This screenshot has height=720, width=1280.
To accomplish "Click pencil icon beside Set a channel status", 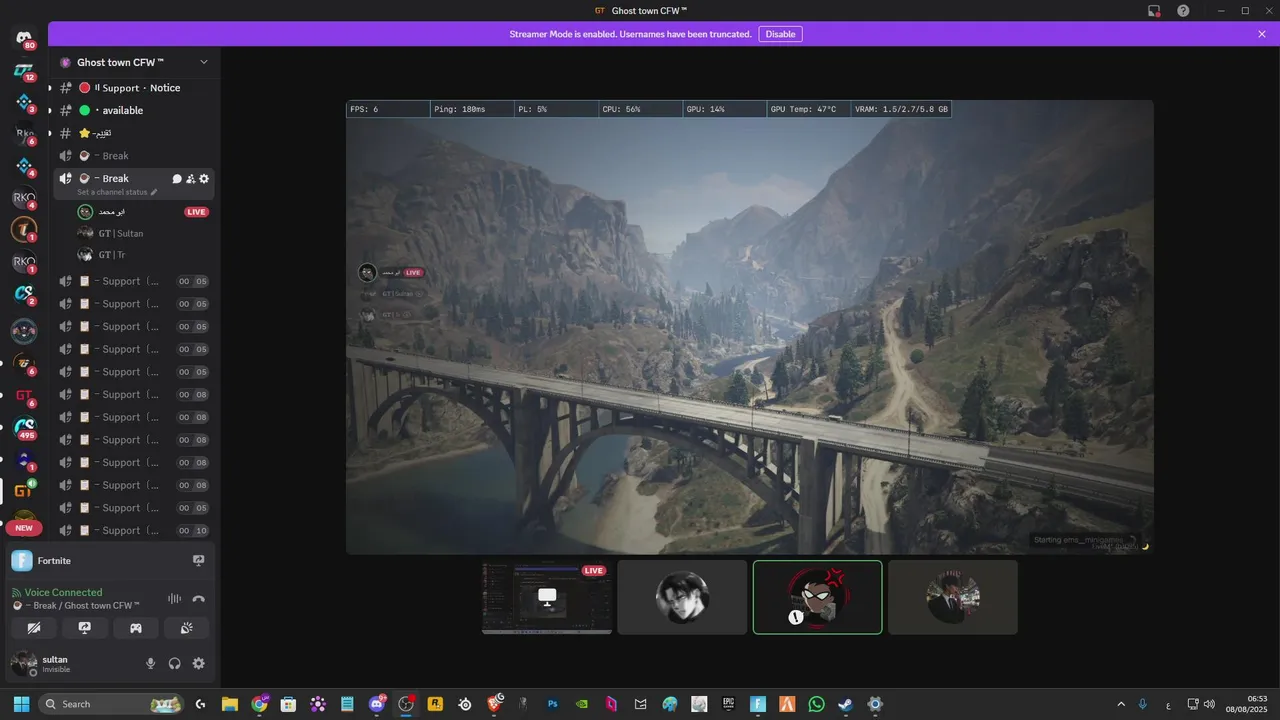I will click(x=154, y=192).
